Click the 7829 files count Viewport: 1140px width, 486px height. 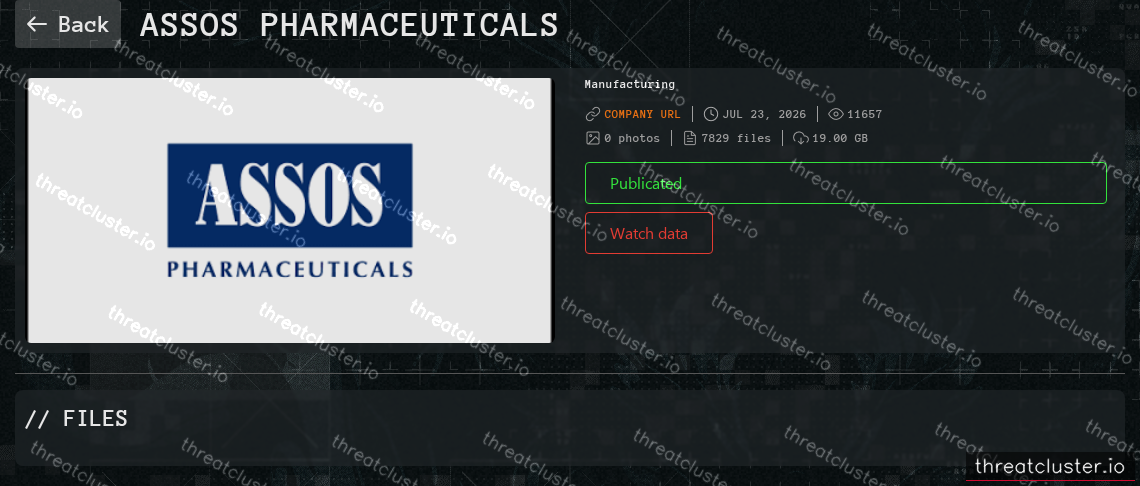(736, 138)
